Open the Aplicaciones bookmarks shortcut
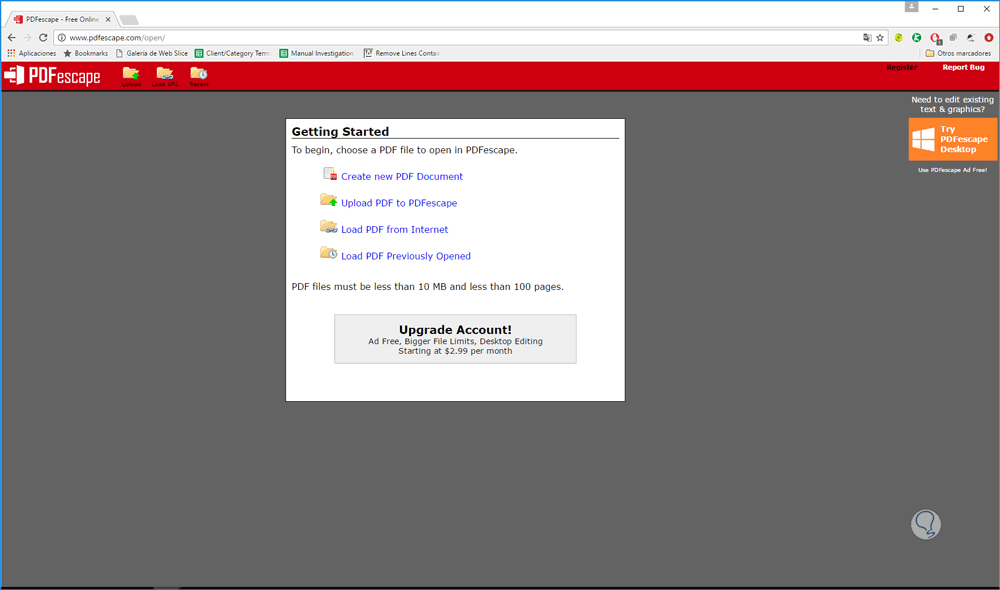This screenshot has height=590, width=1000. (x=31, y=54)
